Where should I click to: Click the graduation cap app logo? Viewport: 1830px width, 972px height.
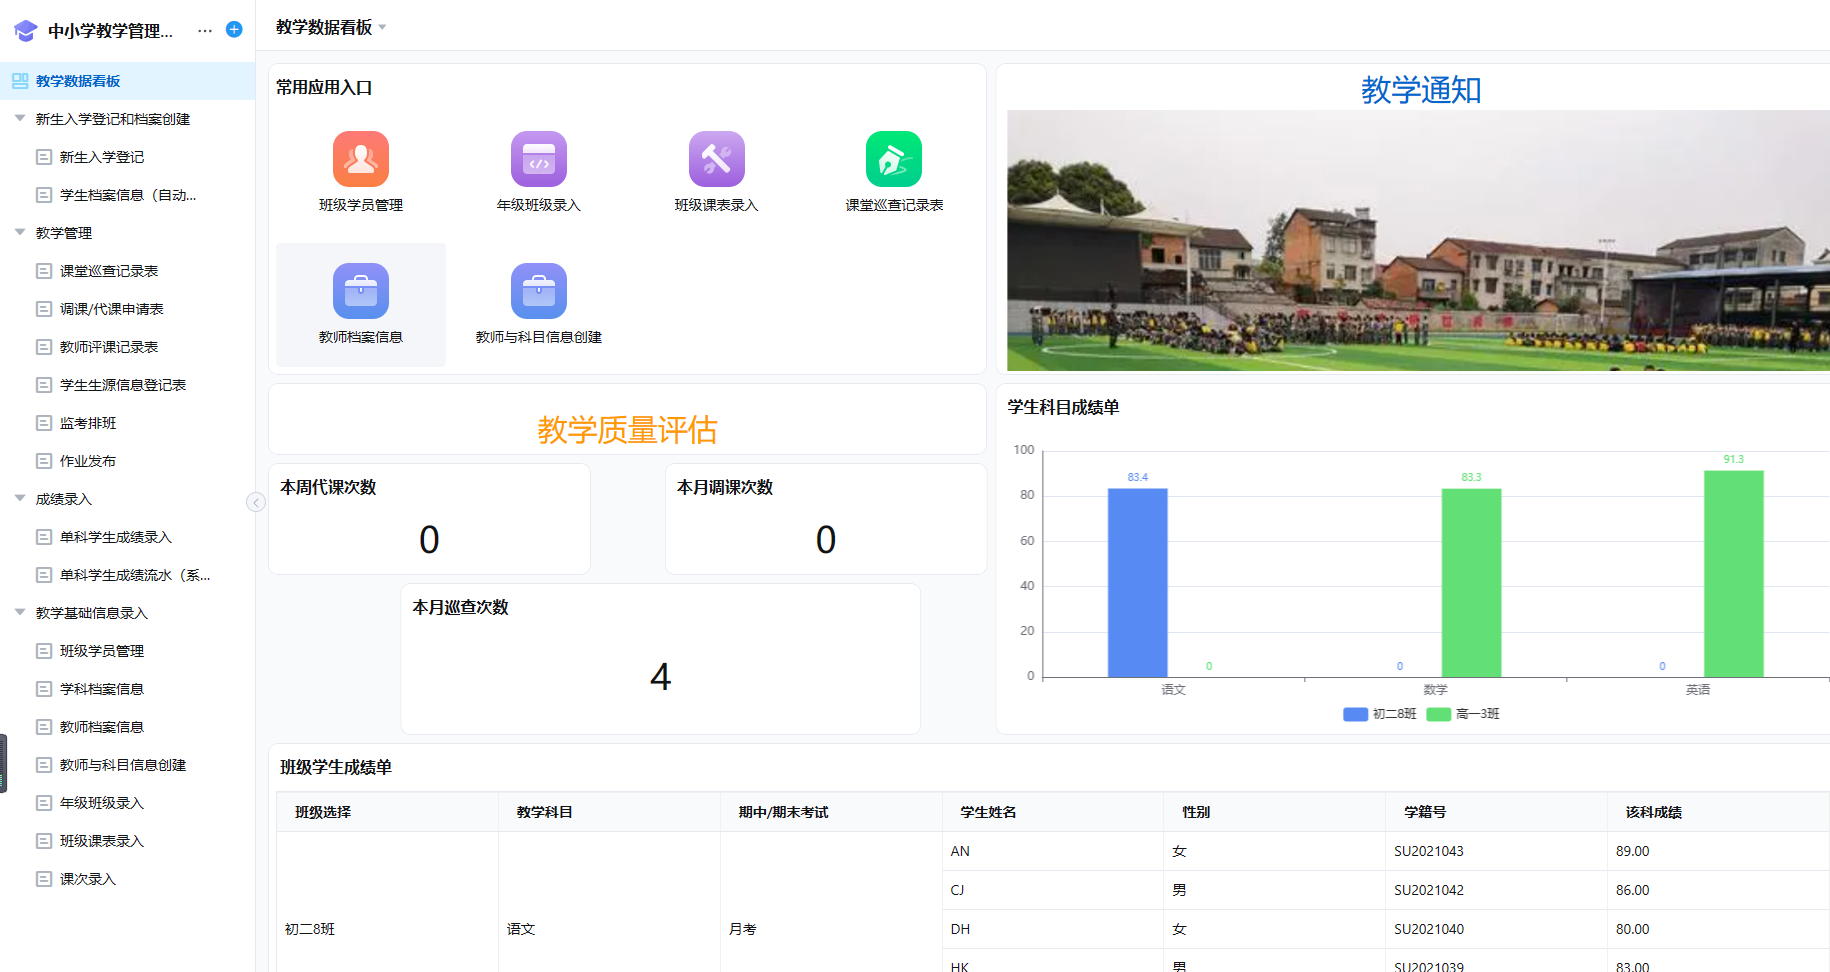click(x=24, y=29)
